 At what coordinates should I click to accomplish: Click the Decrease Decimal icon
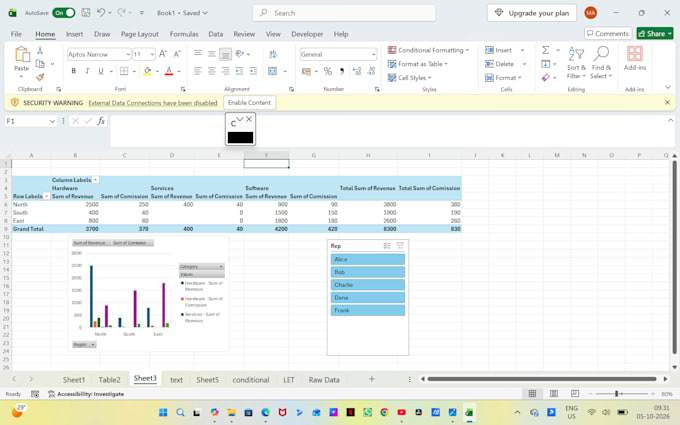pos(371,71)
